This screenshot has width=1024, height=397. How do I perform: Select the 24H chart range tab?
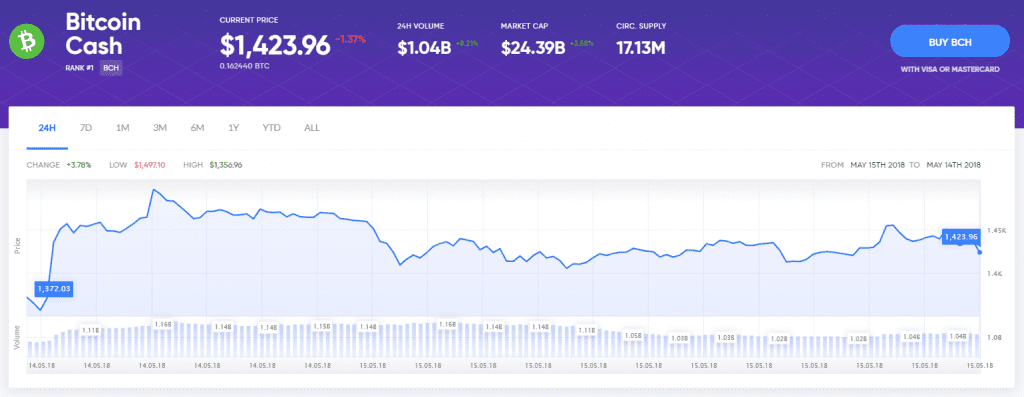[47, 128]
